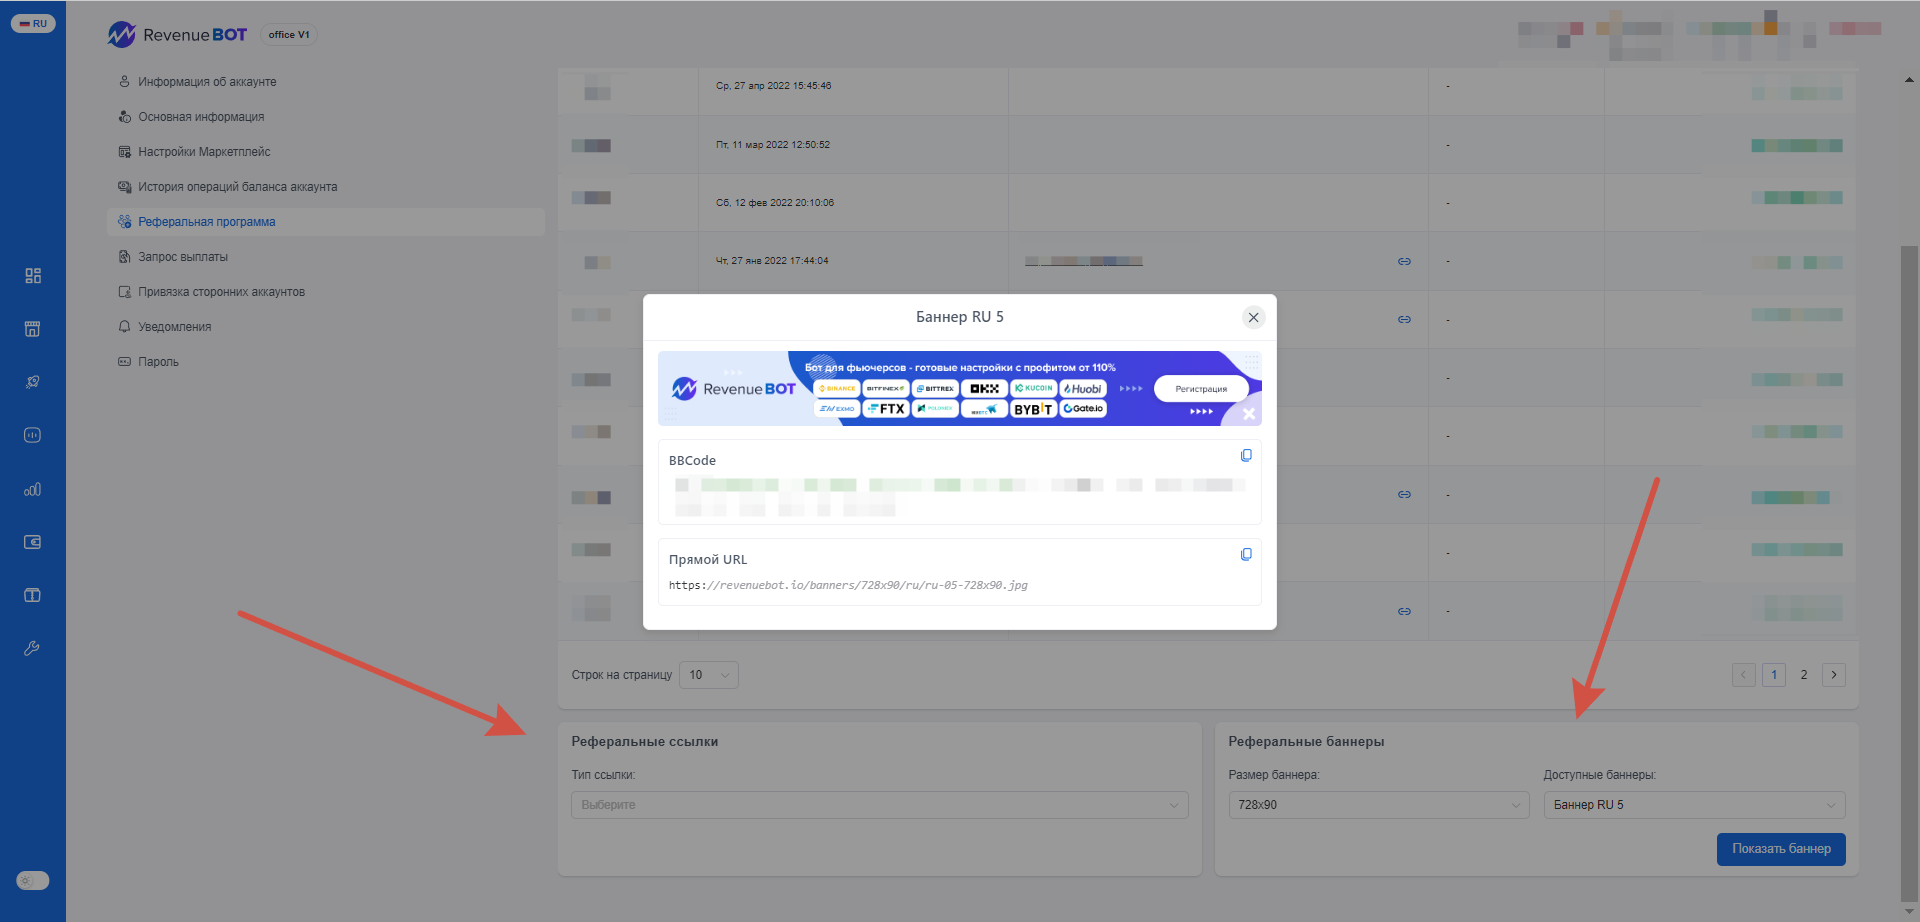Open the Доступные баннеры dropdown
Image resolution: width=1920 pixels, height=922 pixels.
tap(1695, 805)
